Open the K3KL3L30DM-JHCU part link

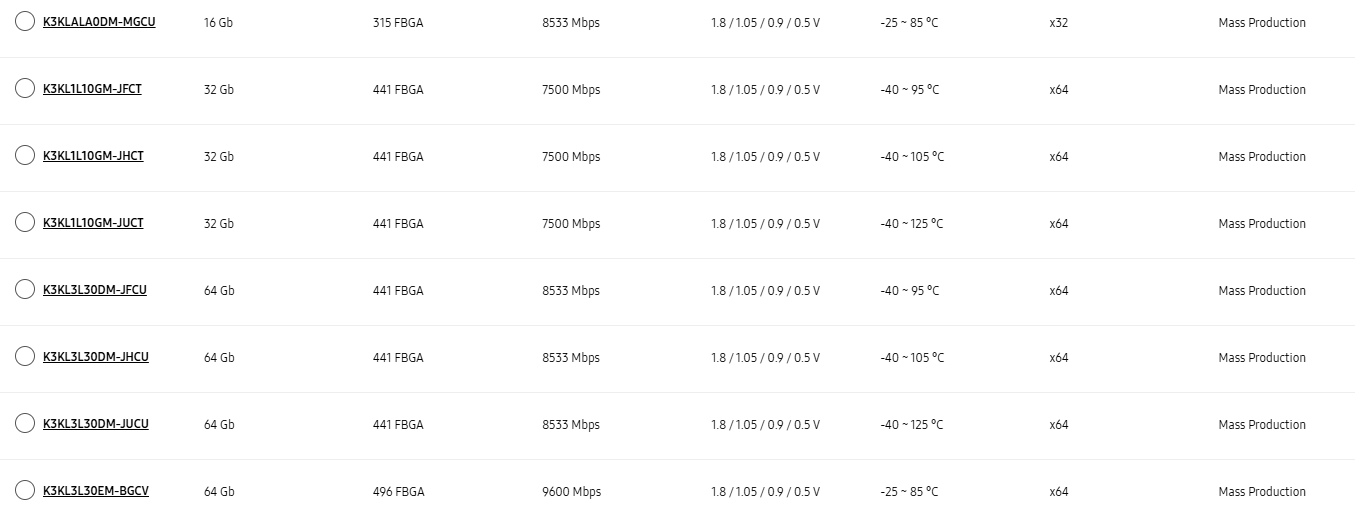96,357
